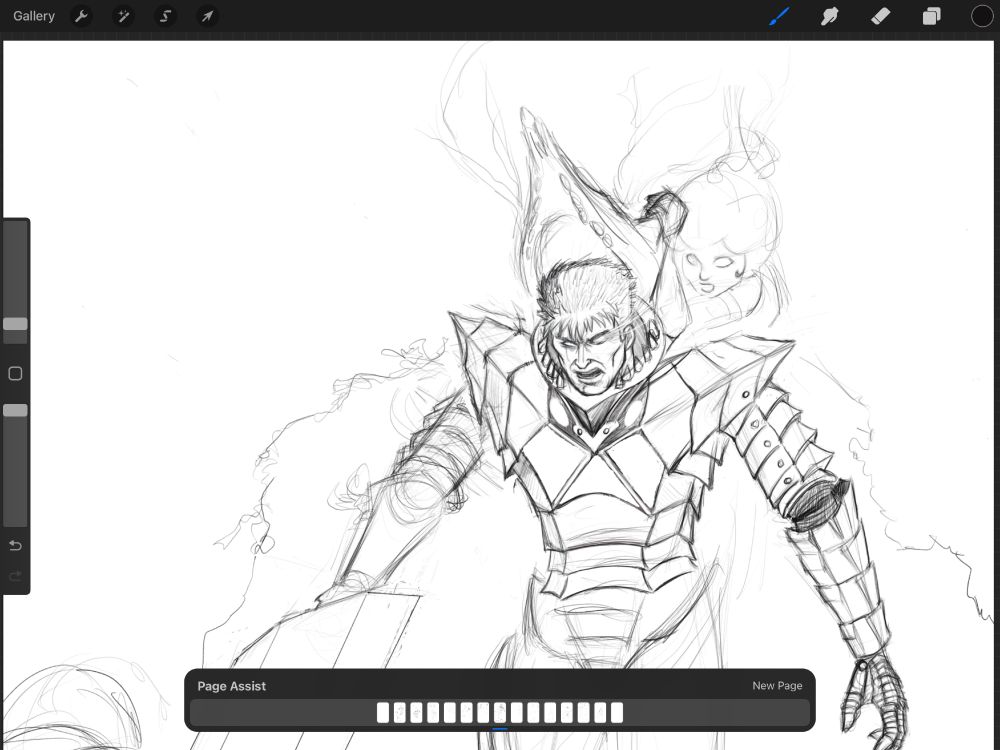Create a New Page in Page Assist

[777, 686]
